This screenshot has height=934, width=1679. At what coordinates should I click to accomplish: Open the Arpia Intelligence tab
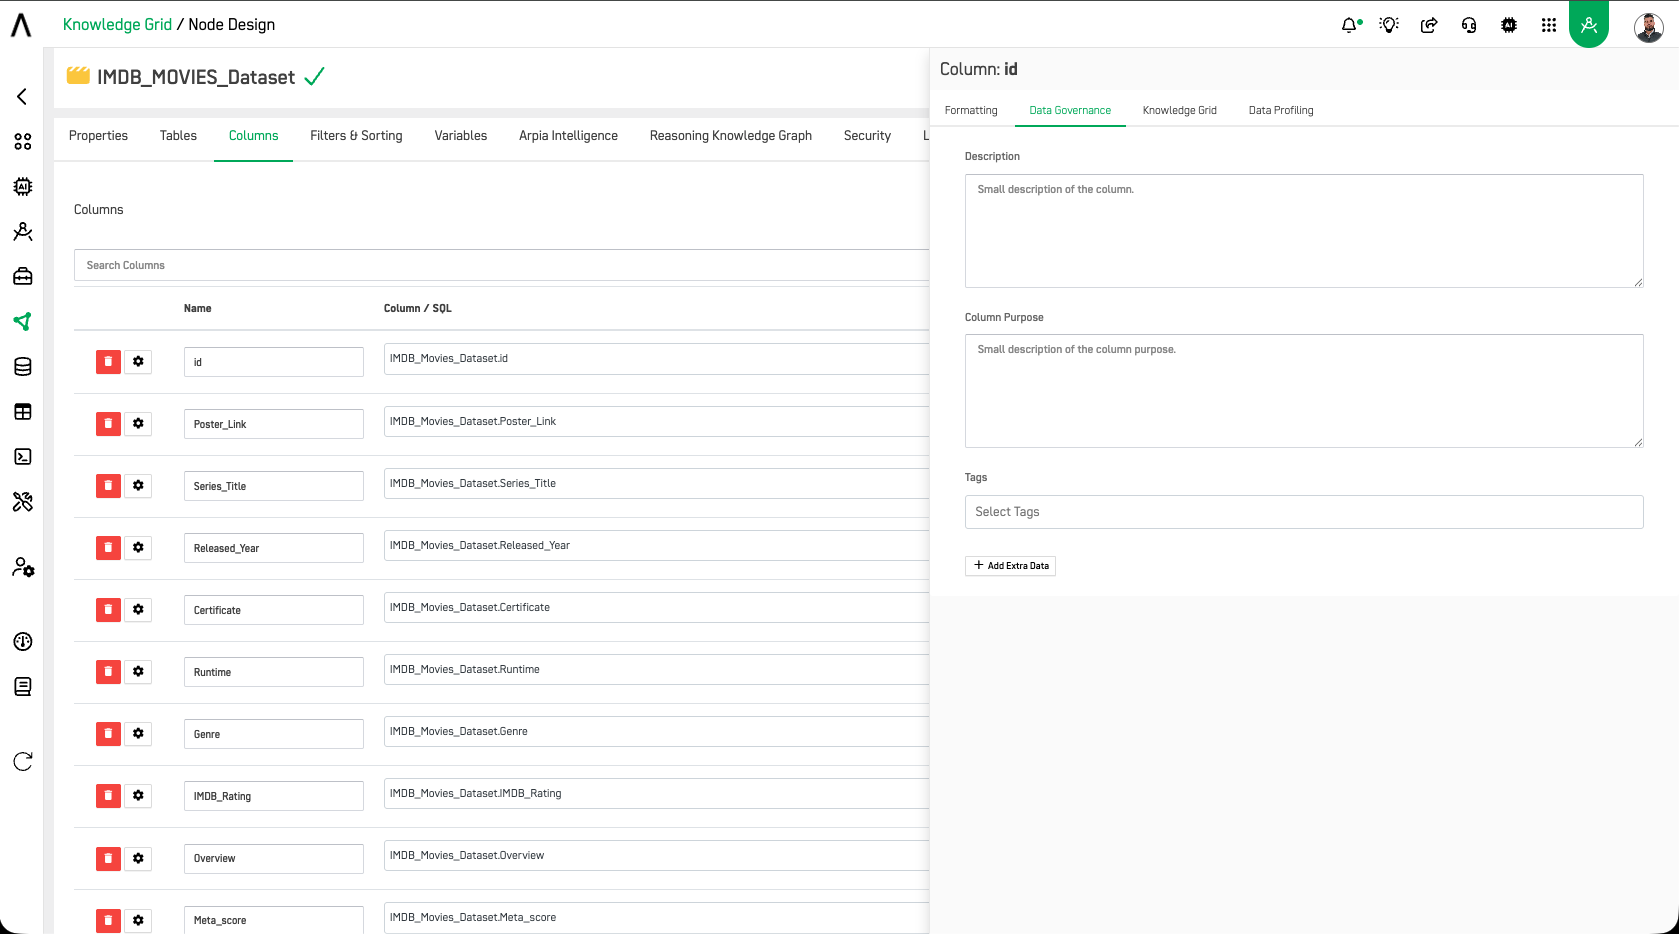[x=568, y=136]
